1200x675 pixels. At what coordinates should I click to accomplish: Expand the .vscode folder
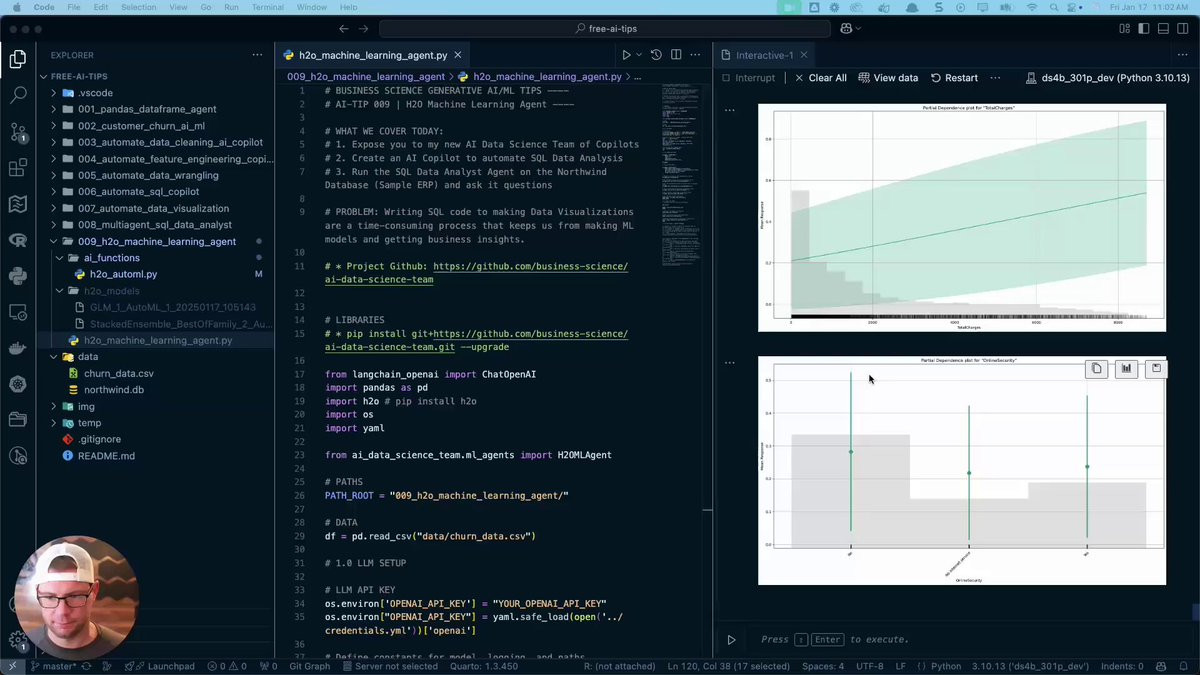coord(155,93)
